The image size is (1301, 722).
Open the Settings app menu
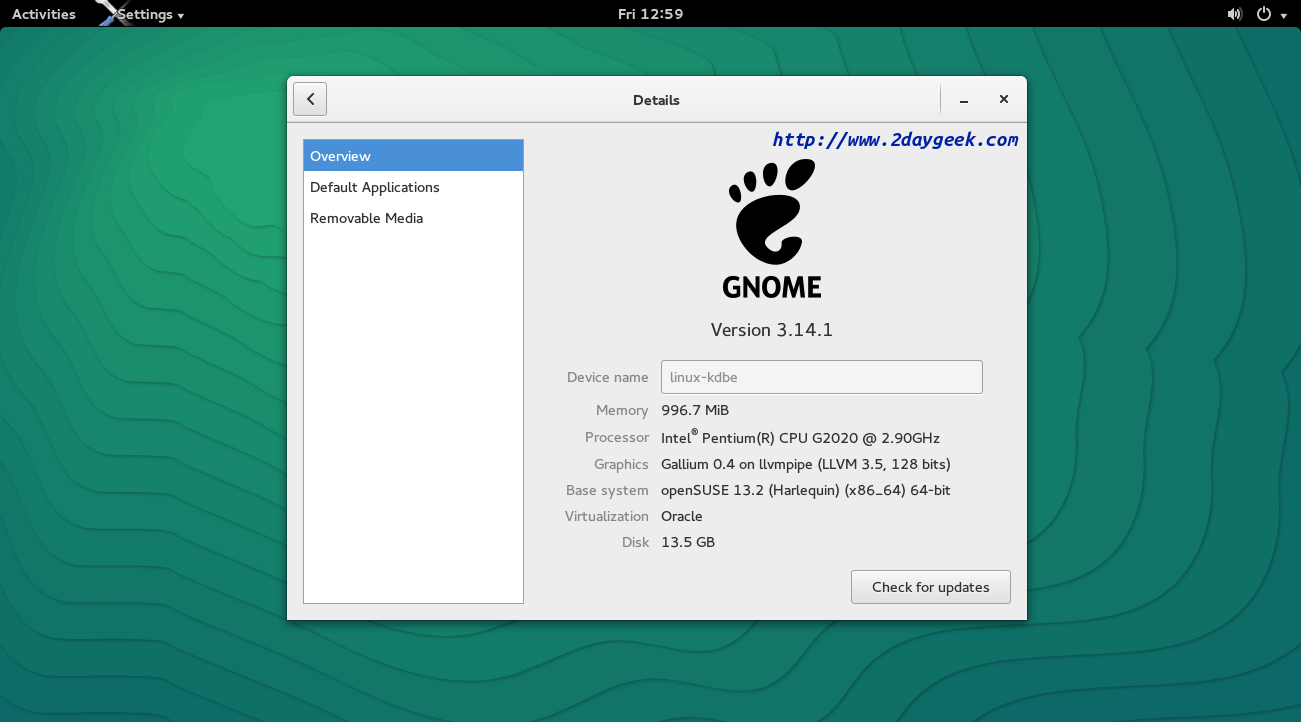pos(150,14)
